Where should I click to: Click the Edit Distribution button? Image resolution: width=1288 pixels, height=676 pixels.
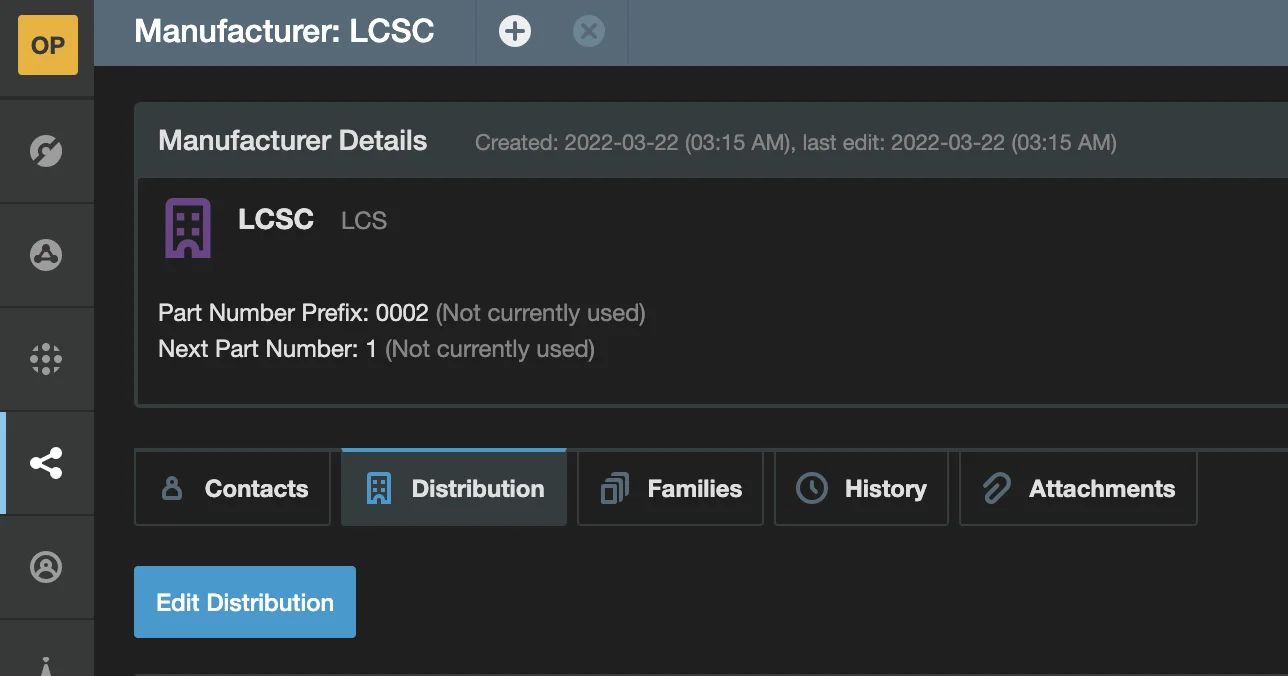click(x=245, y=602)
